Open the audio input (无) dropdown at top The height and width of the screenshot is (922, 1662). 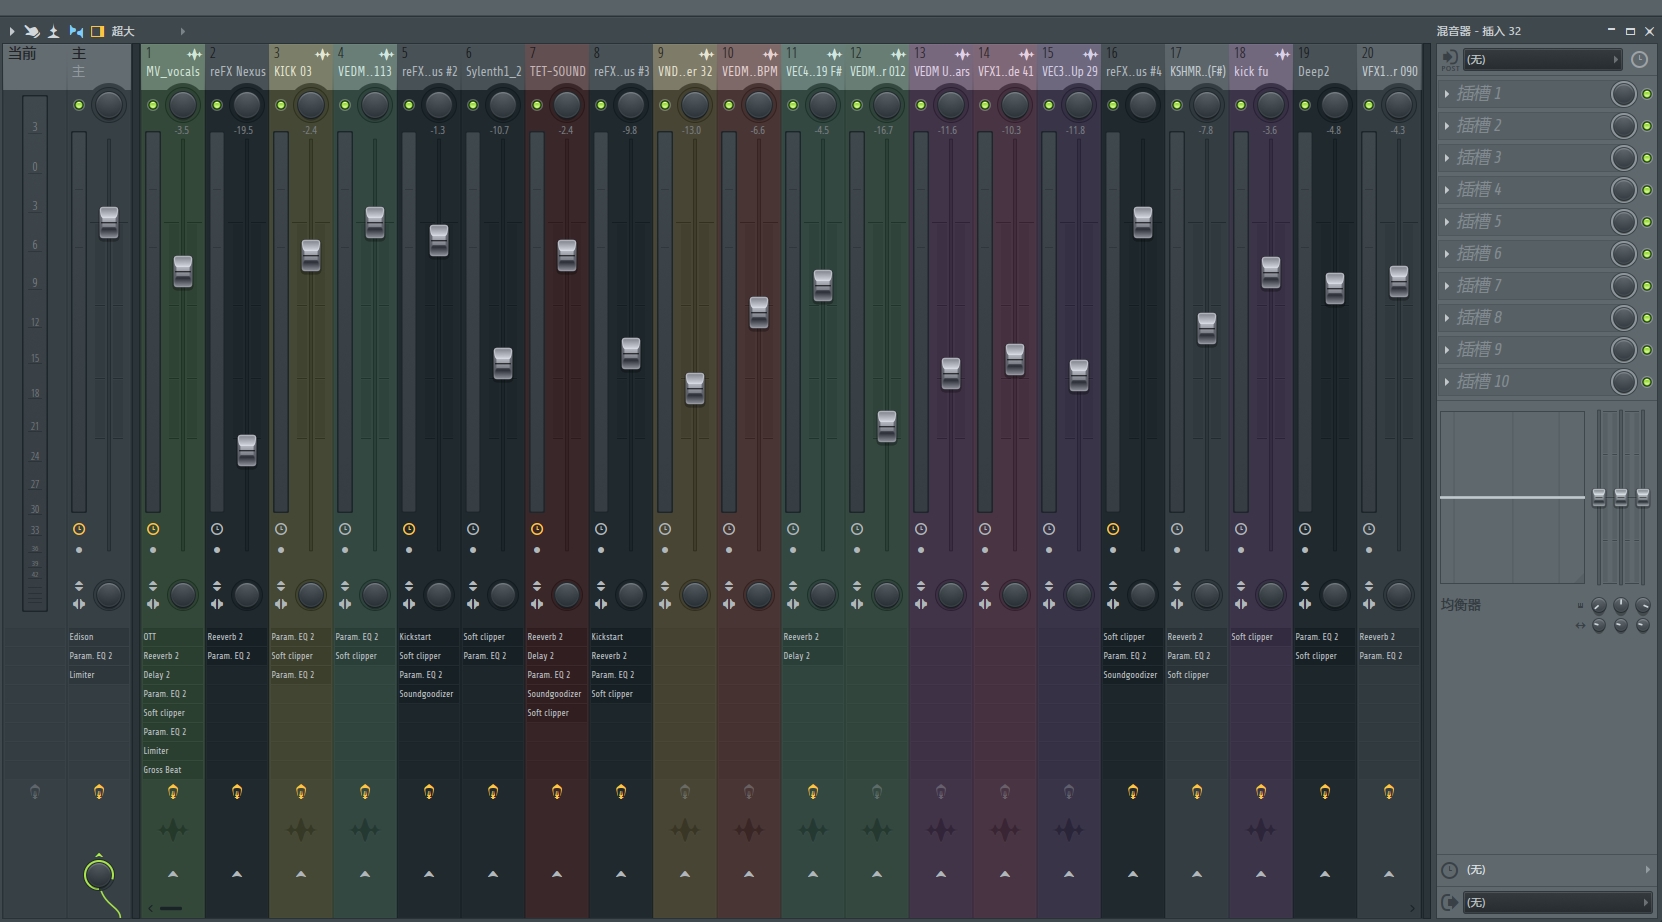1542,60
